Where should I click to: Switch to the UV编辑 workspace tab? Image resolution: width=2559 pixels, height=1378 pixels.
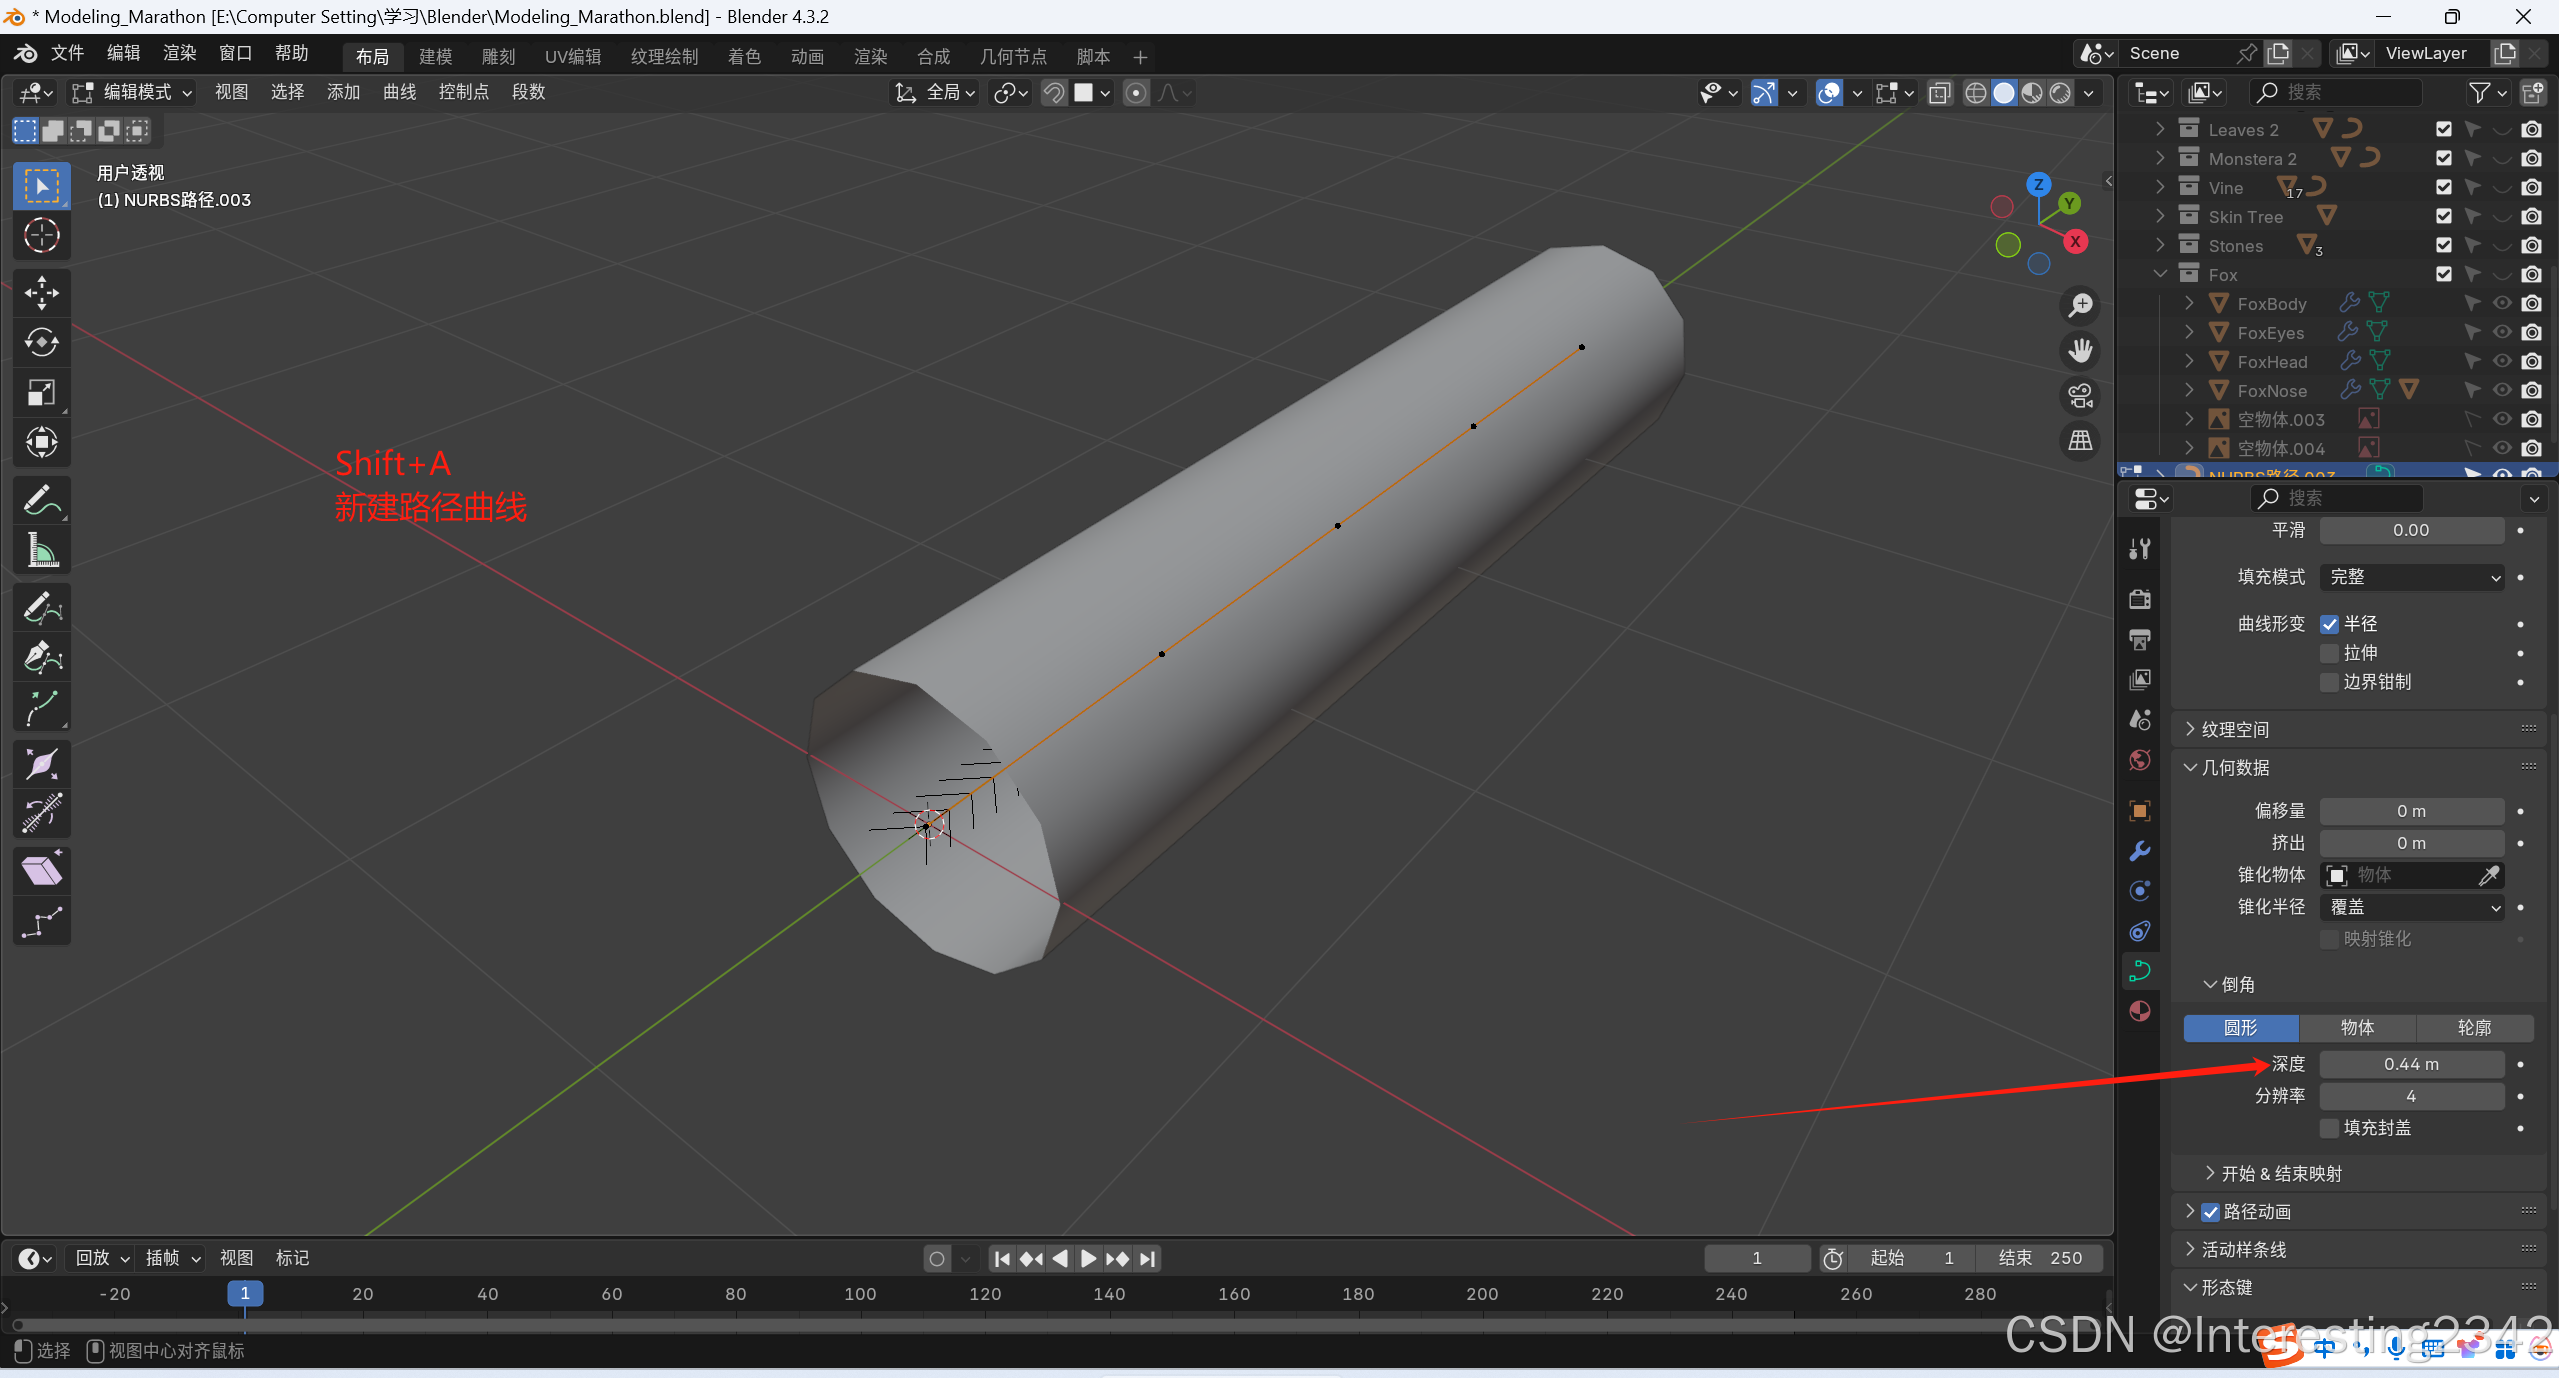point(572,57)
